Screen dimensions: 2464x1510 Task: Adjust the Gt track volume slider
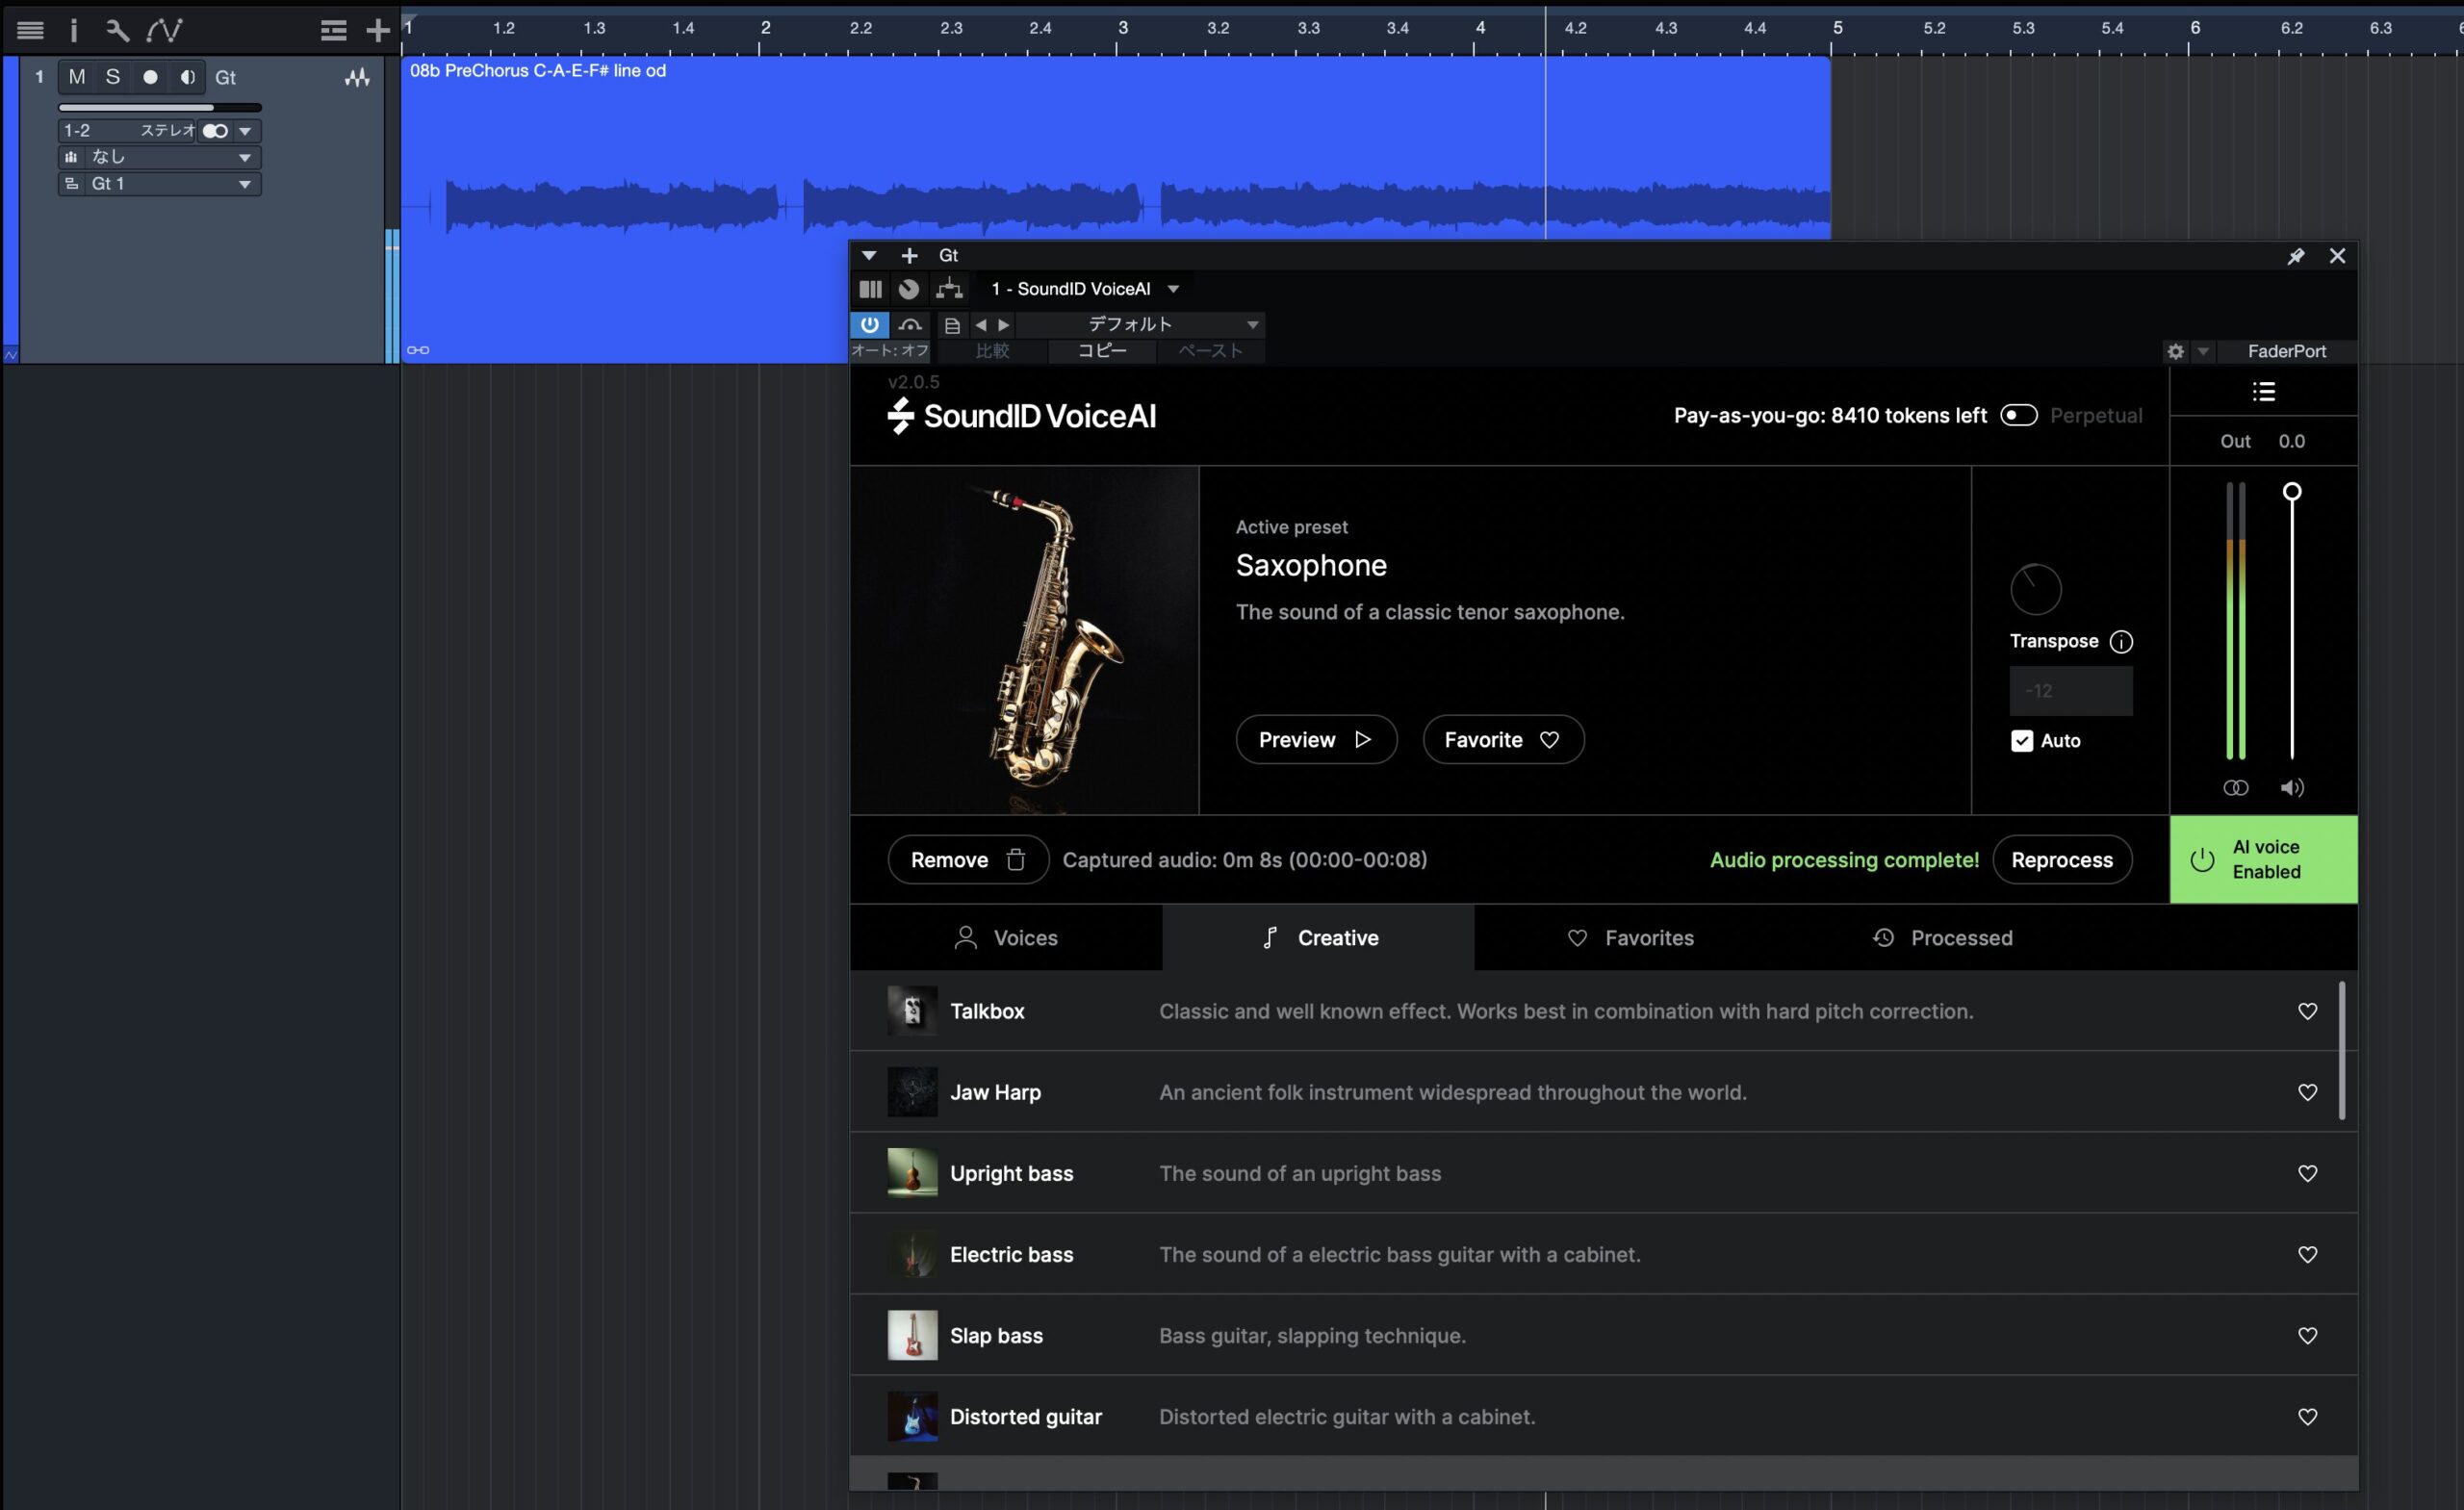coord(160,107)
